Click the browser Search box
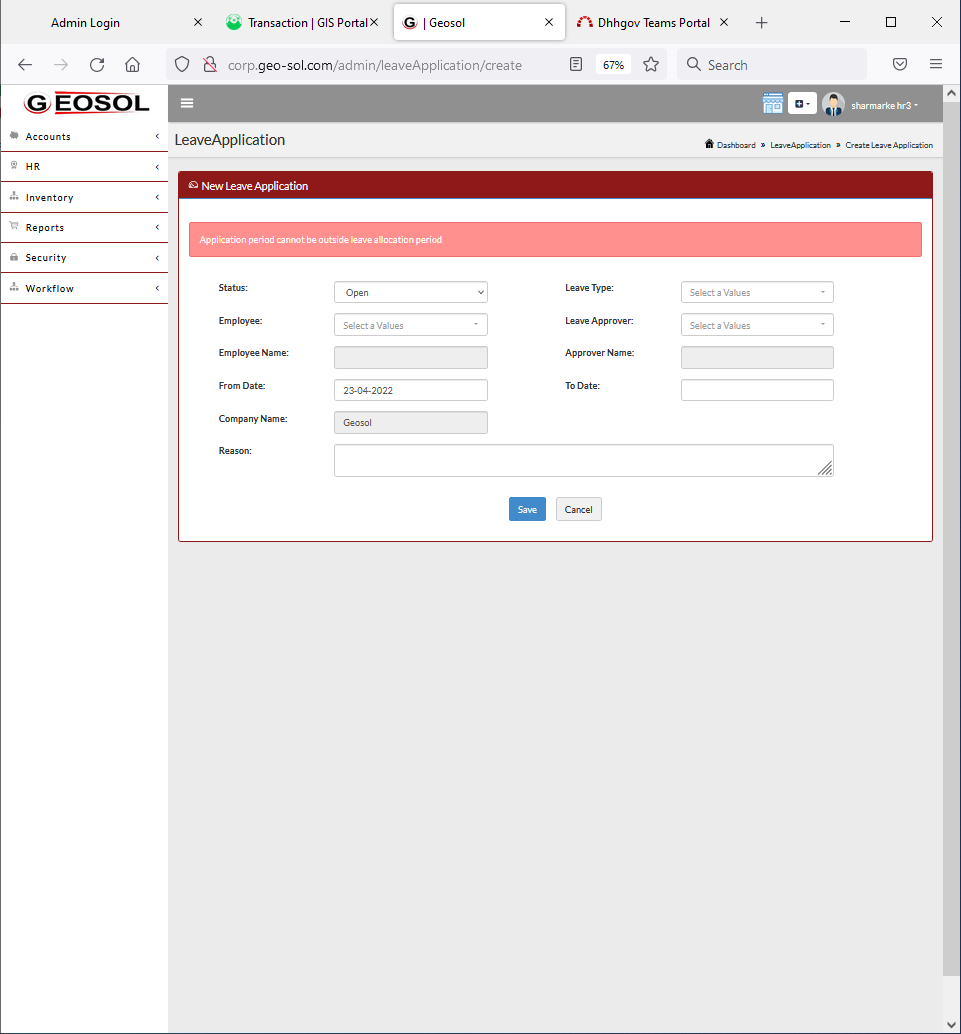Viewport: 961px width, 1034px height. tap(772, 65)
